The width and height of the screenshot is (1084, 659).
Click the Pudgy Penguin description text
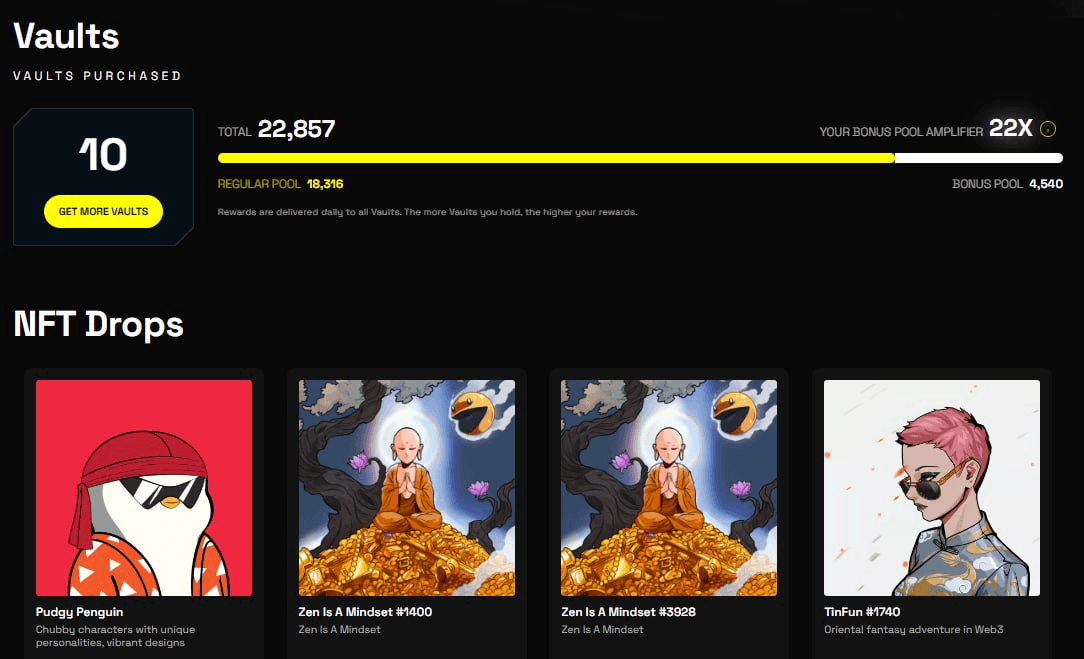pos(115,636)
